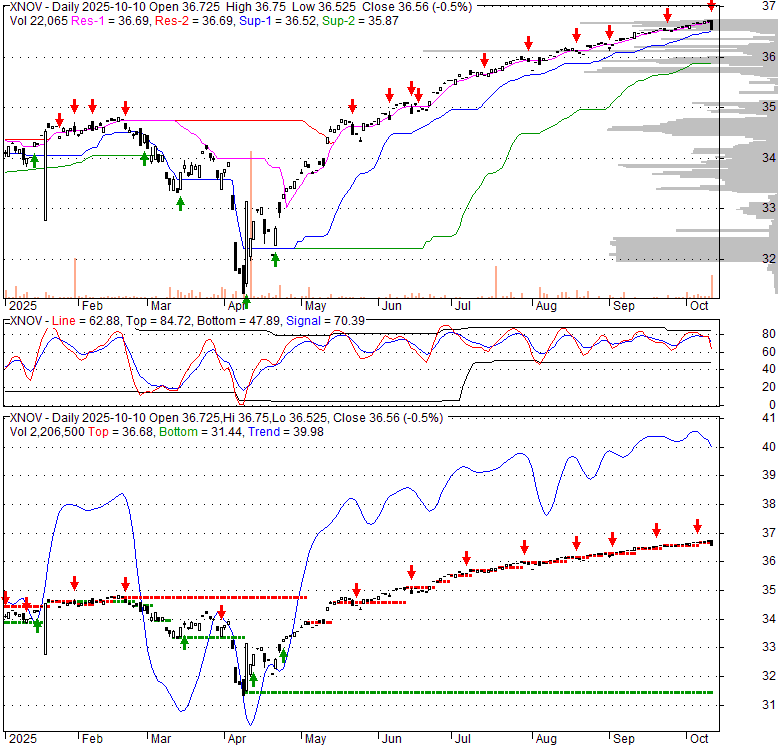Click the XNOV ticker title in the top chart header
The height and width of the screenshot is (745, 780).
coord(27,6)
